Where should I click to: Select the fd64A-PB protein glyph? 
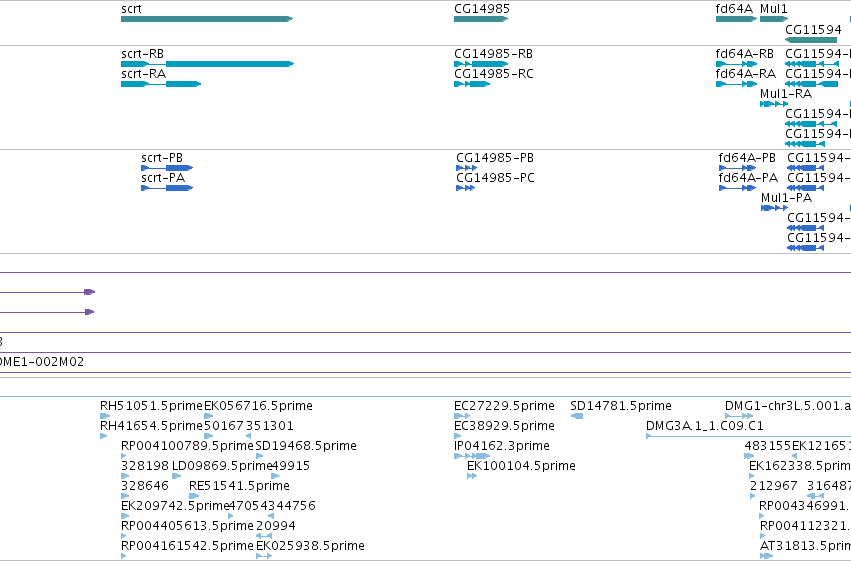[x=737, y=168]
